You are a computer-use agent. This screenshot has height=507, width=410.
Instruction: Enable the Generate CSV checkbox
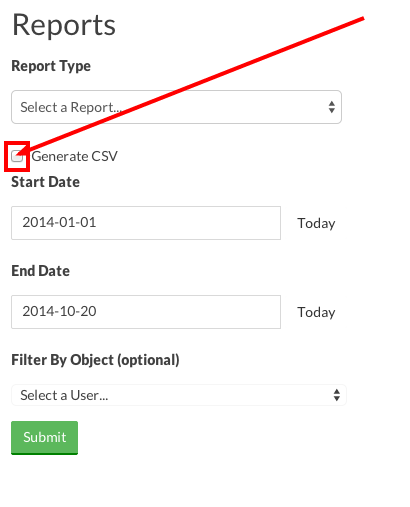pyautogui.click(x=17, y=156)
